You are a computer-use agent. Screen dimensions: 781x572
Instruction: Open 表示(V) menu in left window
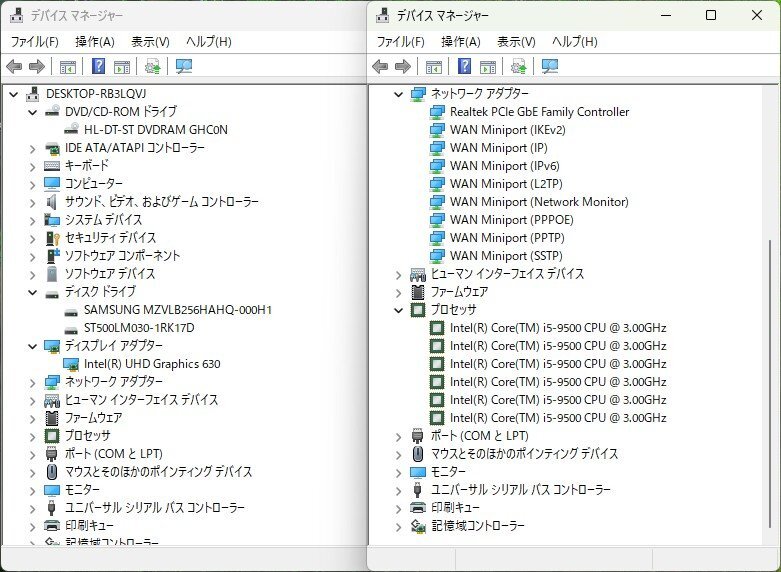click(150, 41)
